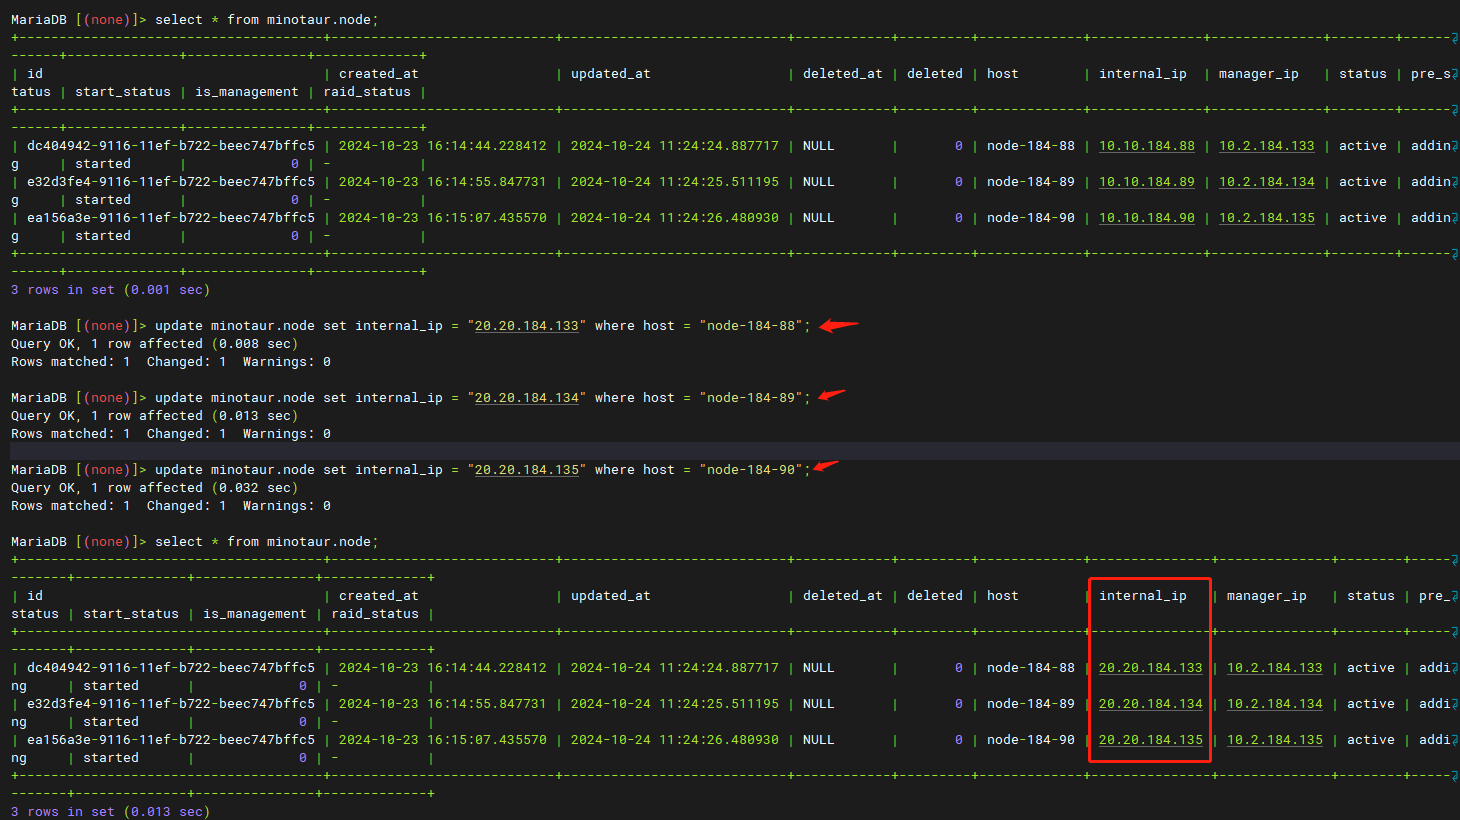Click host node-184-90 beside 20.20.184.135

(1031, 740)
